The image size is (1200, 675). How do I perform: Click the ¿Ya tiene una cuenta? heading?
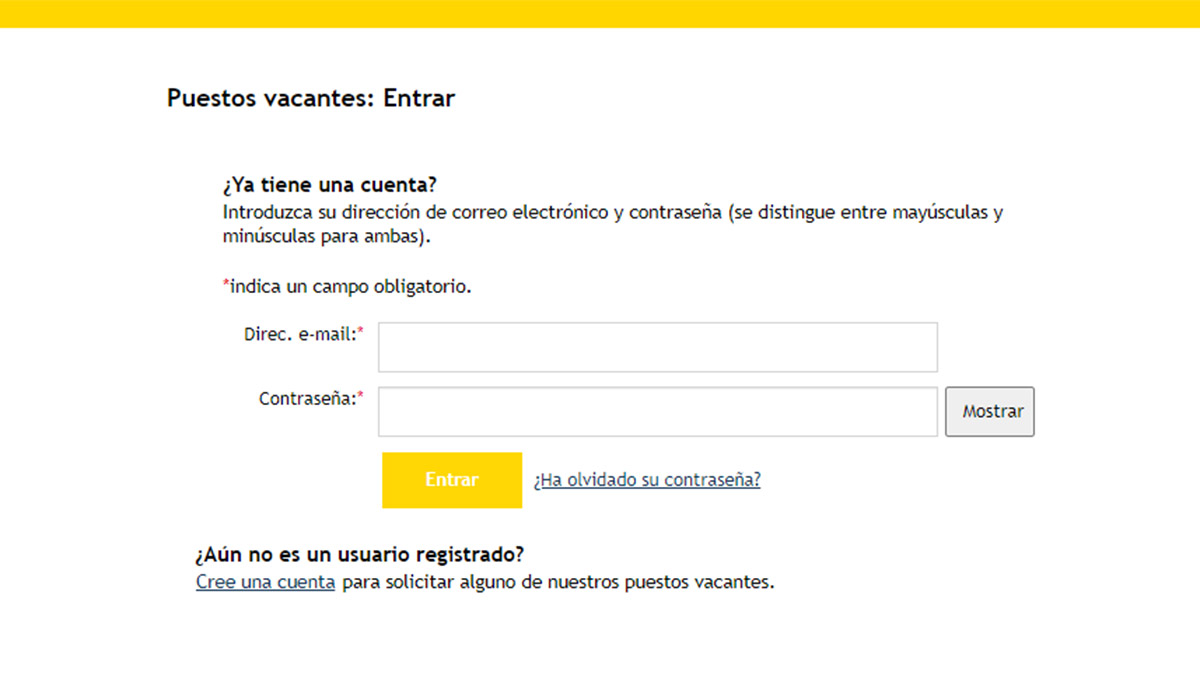(x=330, y=186)
